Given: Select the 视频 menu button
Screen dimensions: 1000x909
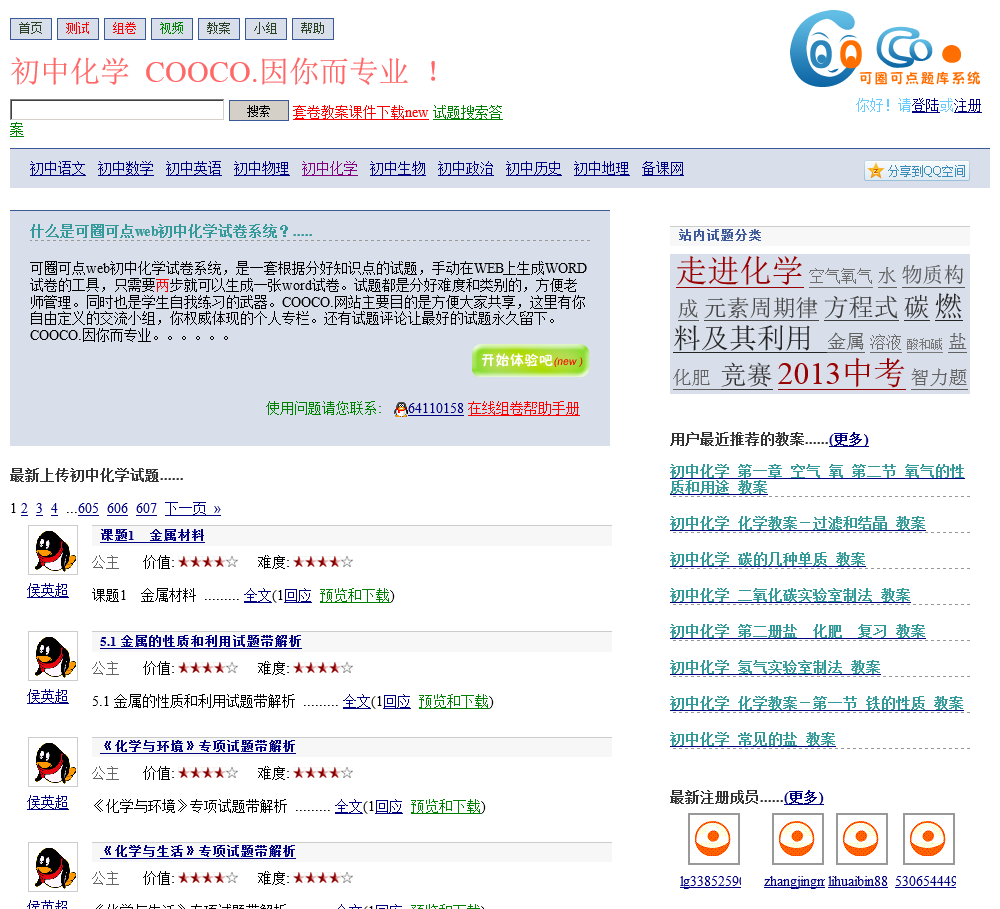Looking at the screenshot, I should [x=172, y=29].
